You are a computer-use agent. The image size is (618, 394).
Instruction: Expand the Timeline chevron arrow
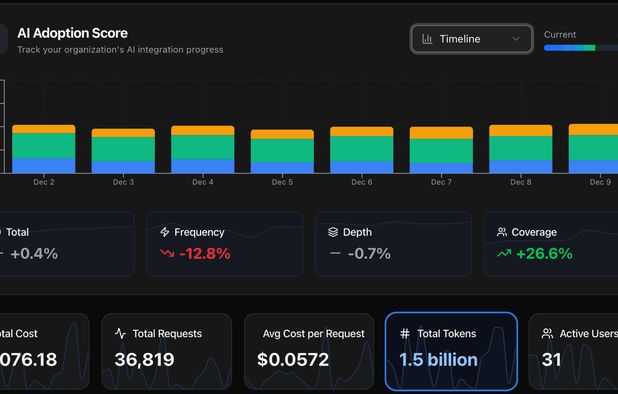[516, 39]
